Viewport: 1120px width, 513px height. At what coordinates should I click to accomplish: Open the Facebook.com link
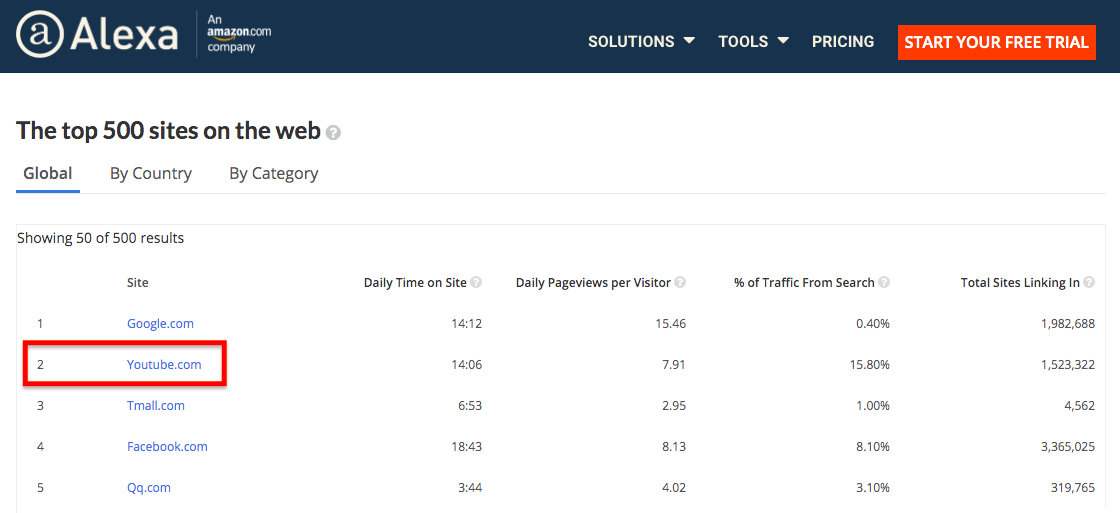point(167,447)
